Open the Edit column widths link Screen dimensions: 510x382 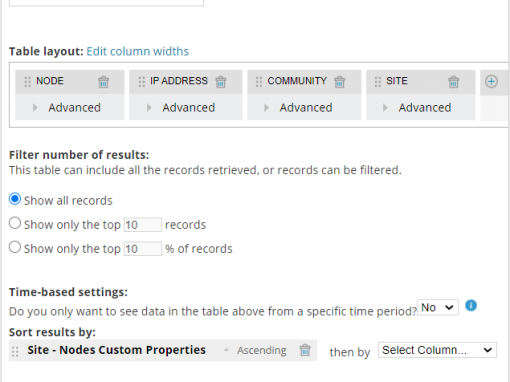tap(138, 51)
